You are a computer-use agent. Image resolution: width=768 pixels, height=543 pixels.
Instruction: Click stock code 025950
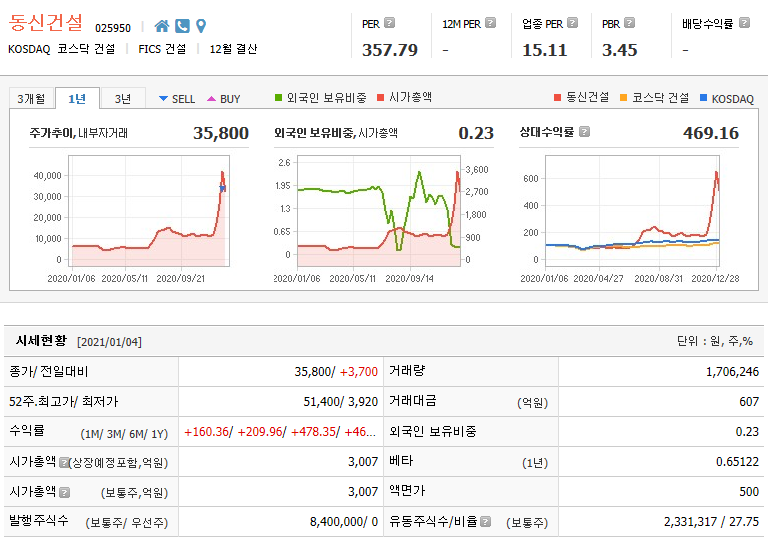click(x=113, y=28)
